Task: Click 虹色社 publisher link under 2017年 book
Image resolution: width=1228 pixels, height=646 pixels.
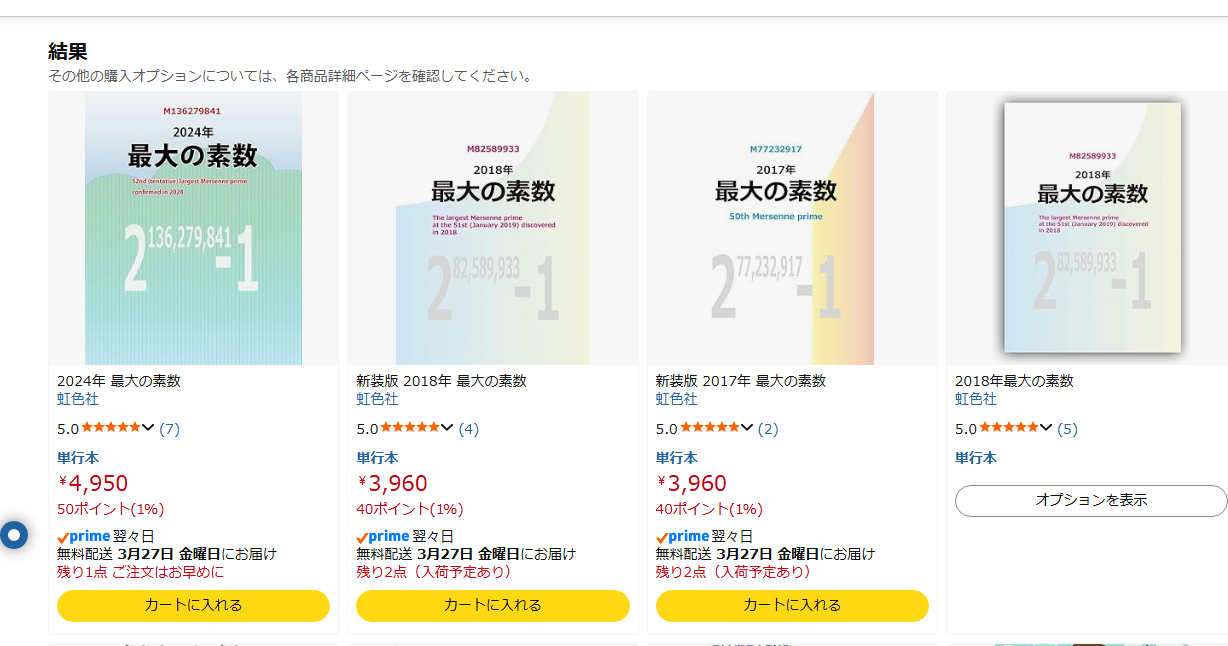Action: pos(676,399)
